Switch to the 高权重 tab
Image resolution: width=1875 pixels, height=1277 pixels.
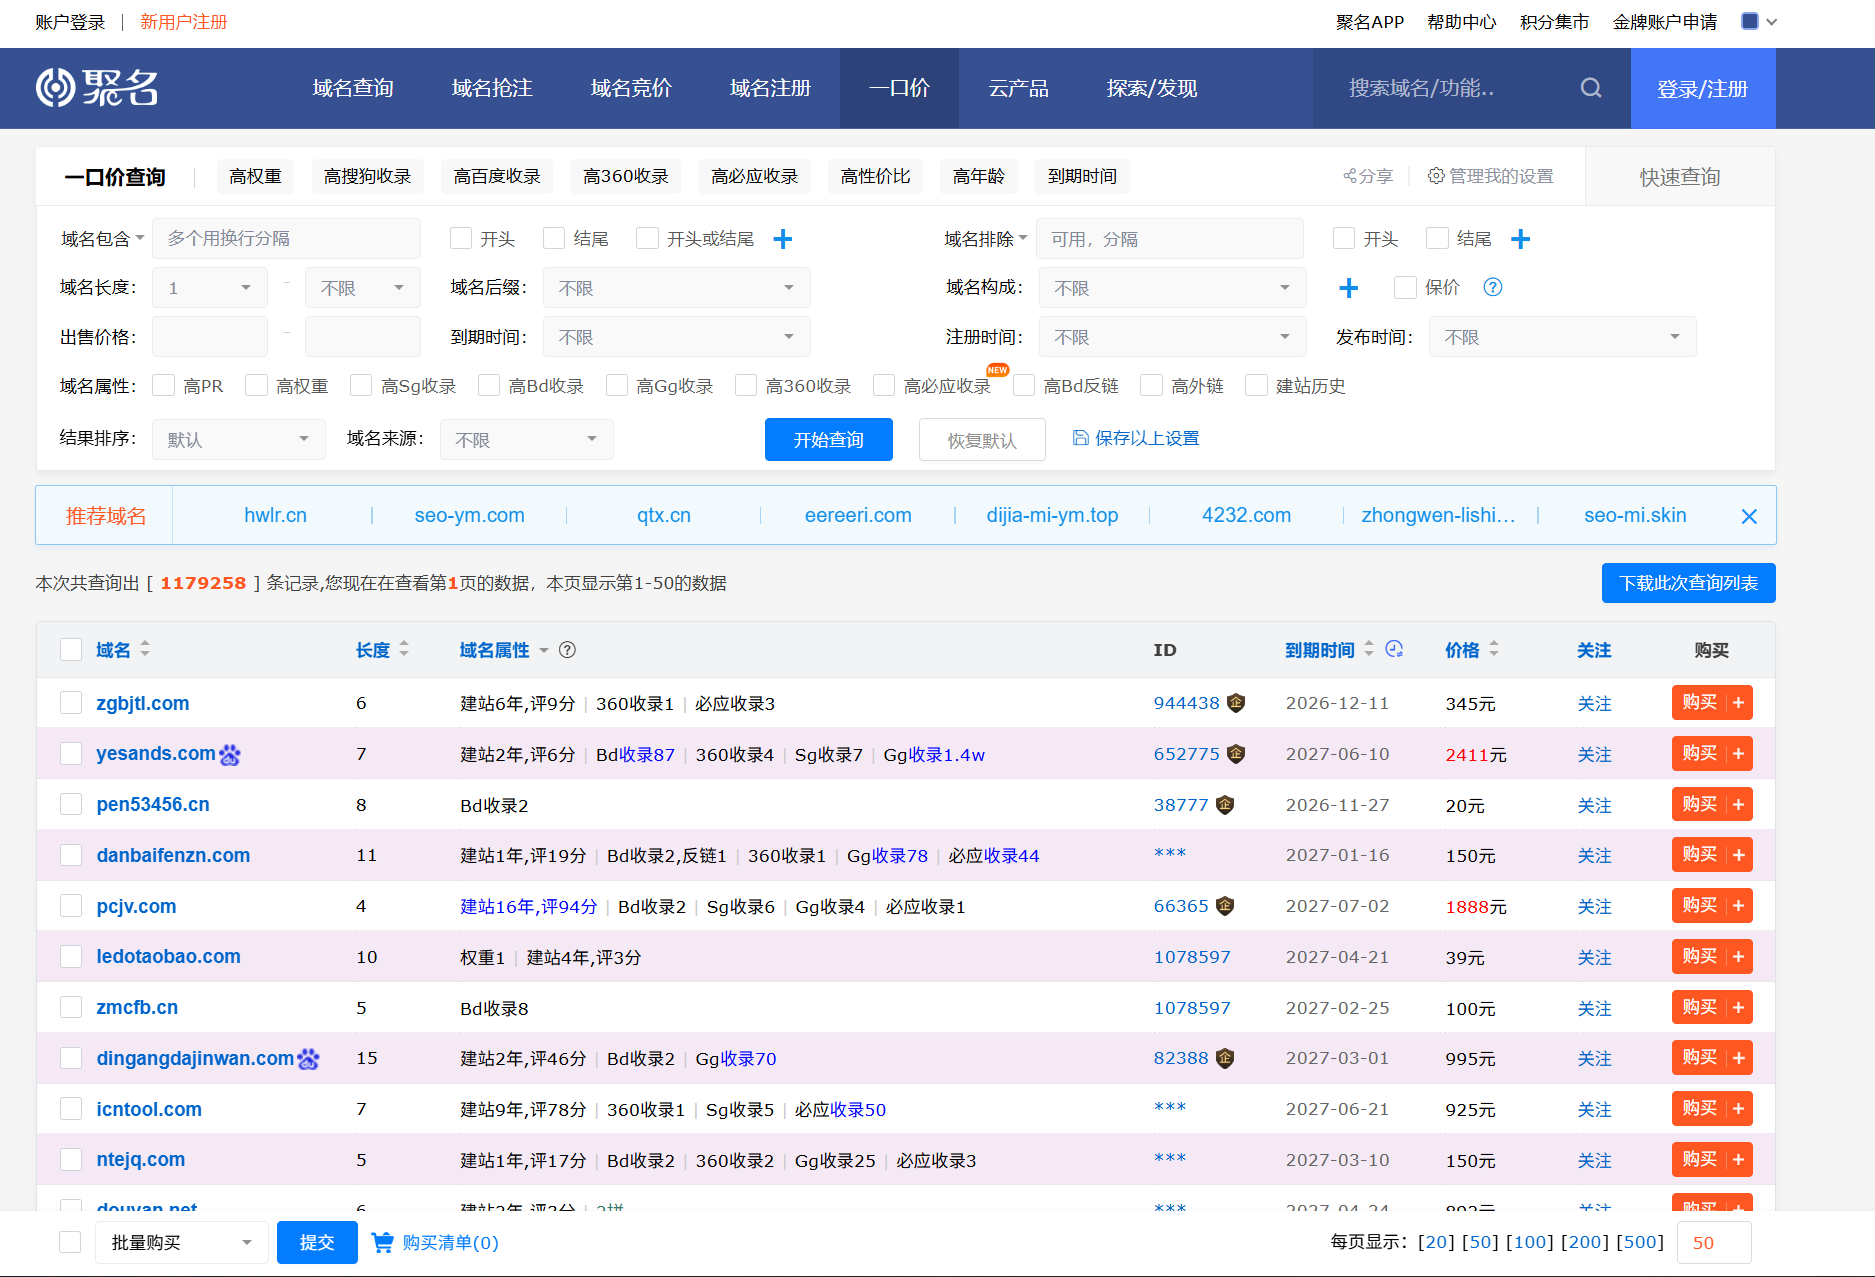pos(255,176)
